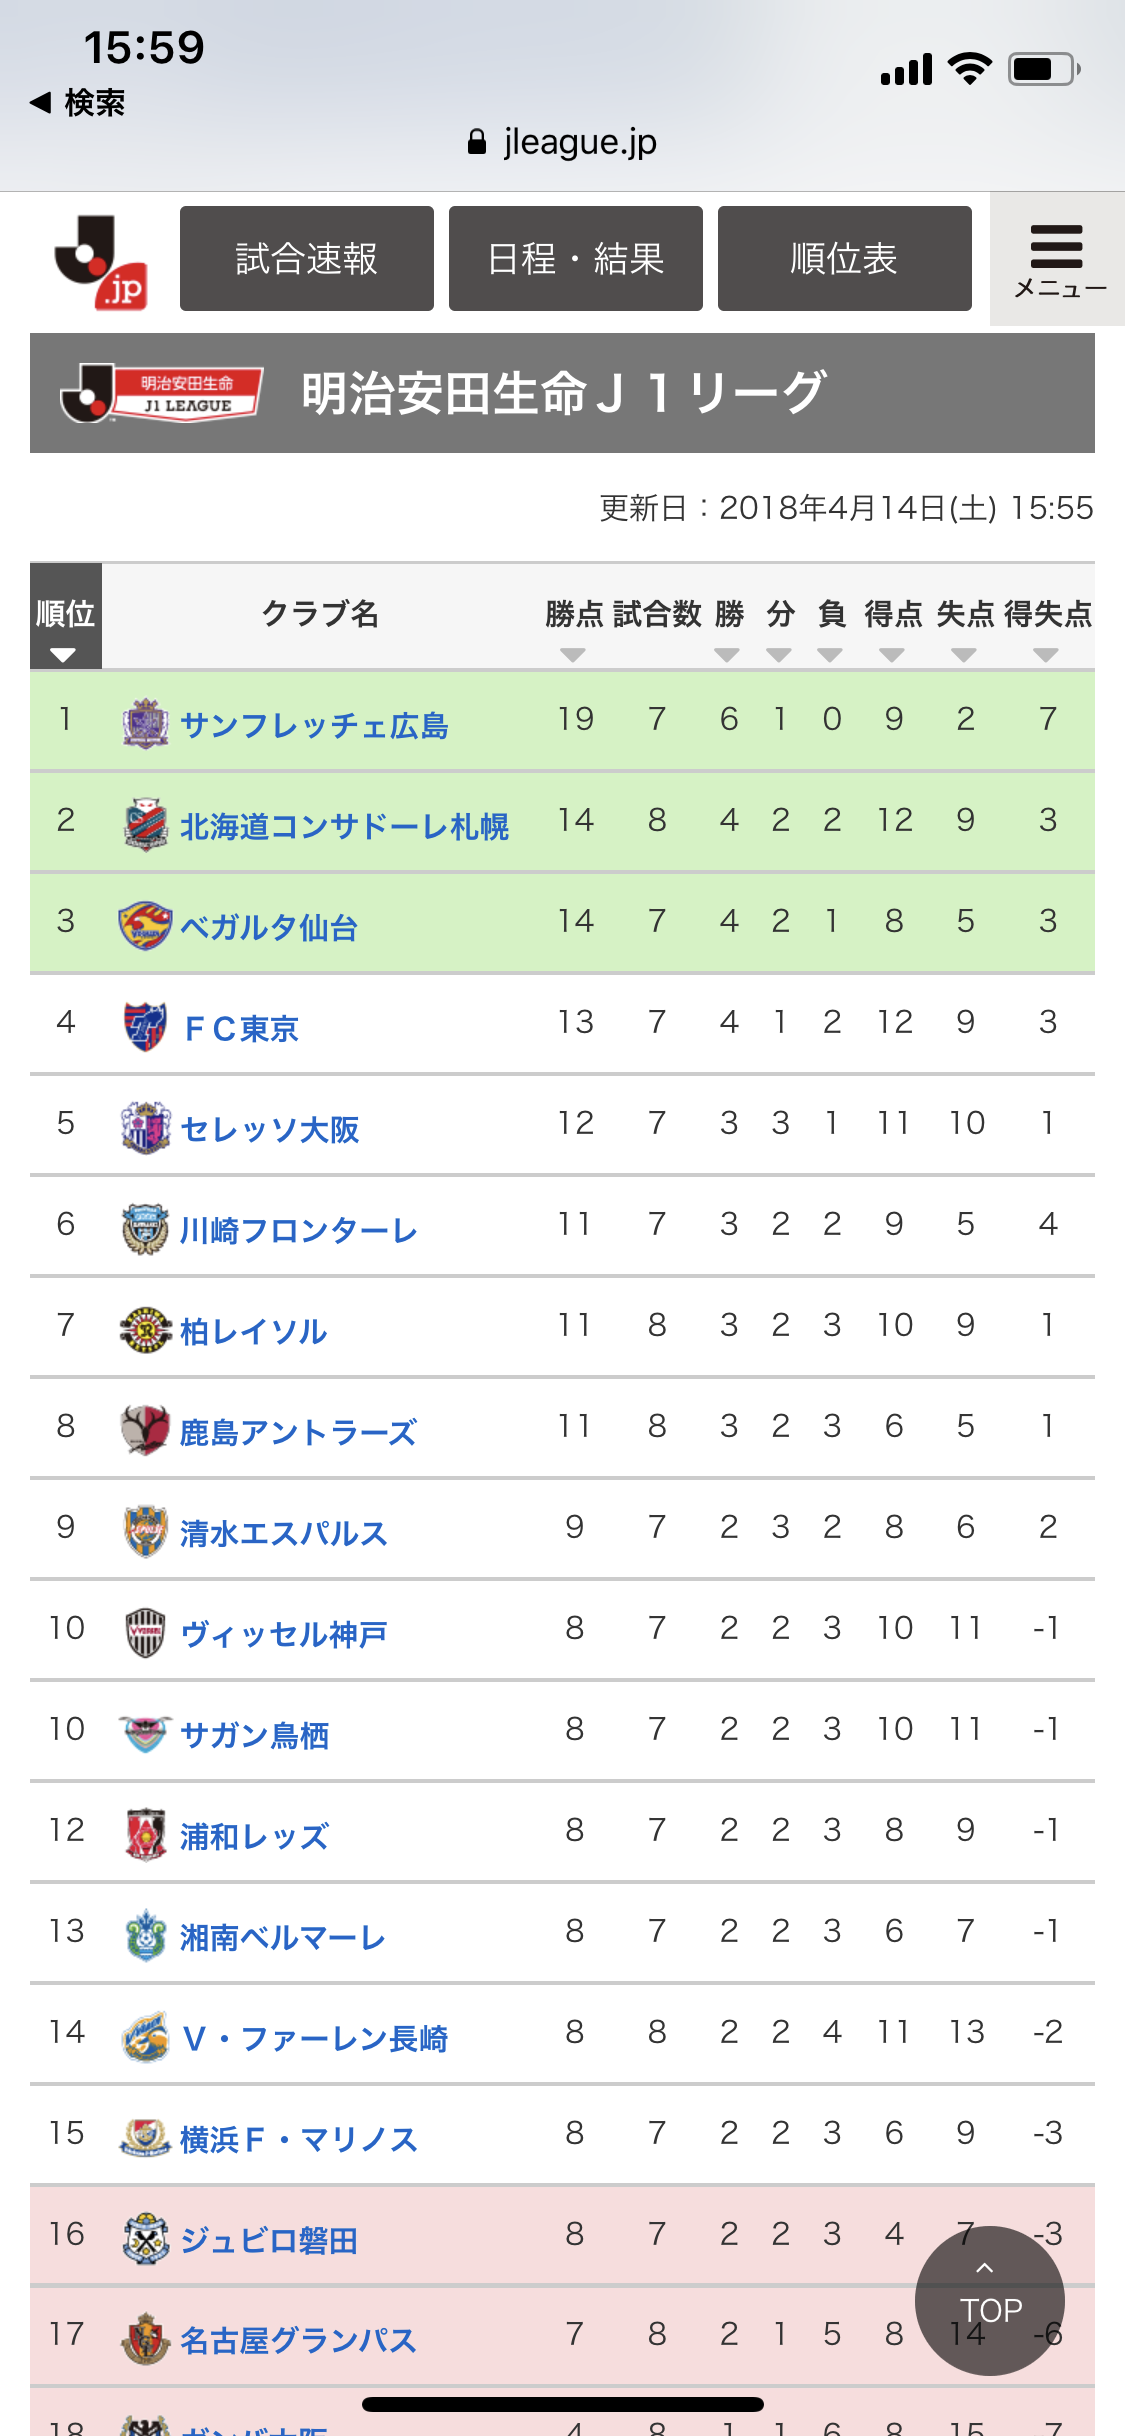Tap the jleague.jp address bar
1125x2436 pixels.
pyautogui.click(x=562, y=142)
